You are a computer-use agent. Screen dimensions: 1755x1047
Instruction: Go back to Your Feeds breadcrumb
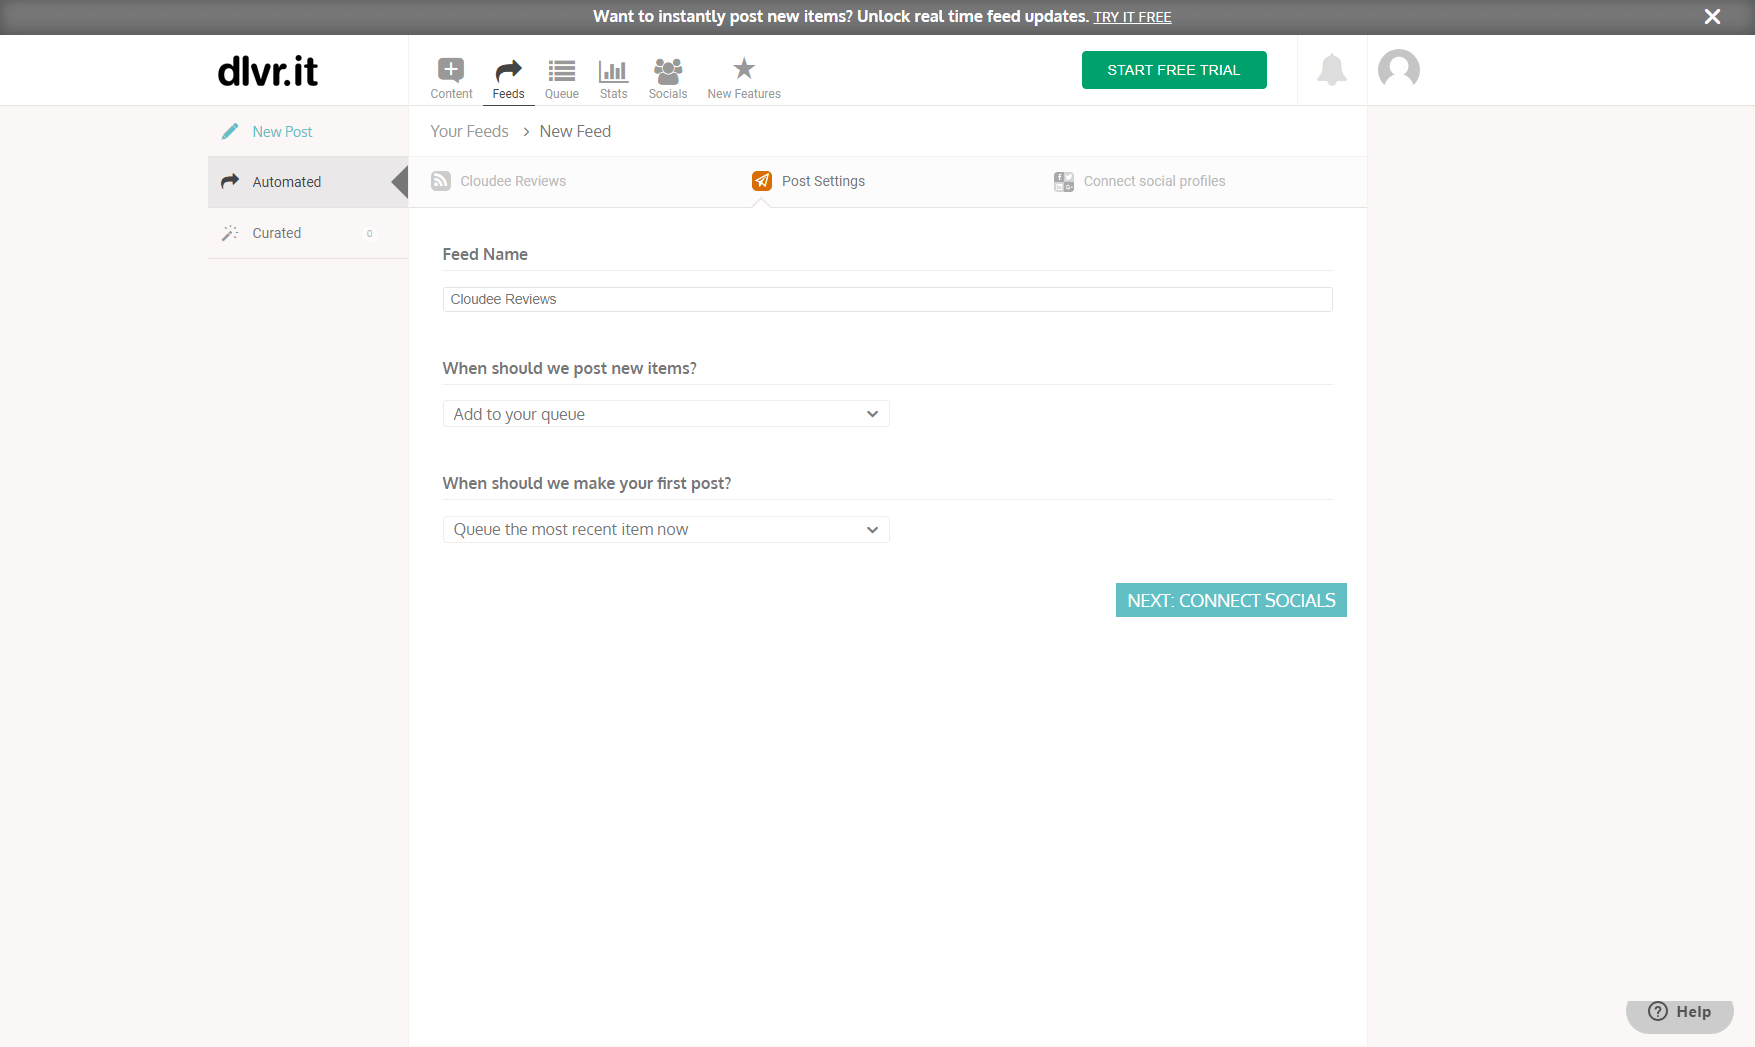coord(469,131)
